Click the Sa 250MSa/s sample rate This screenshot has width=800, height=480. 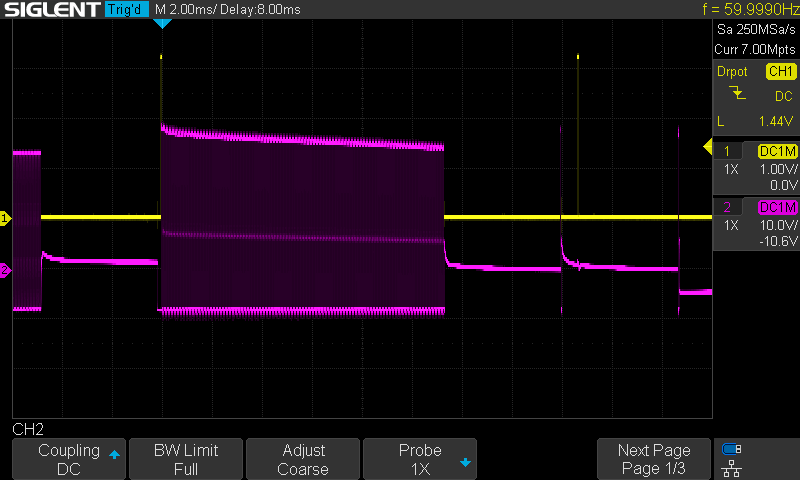(756, 30)
